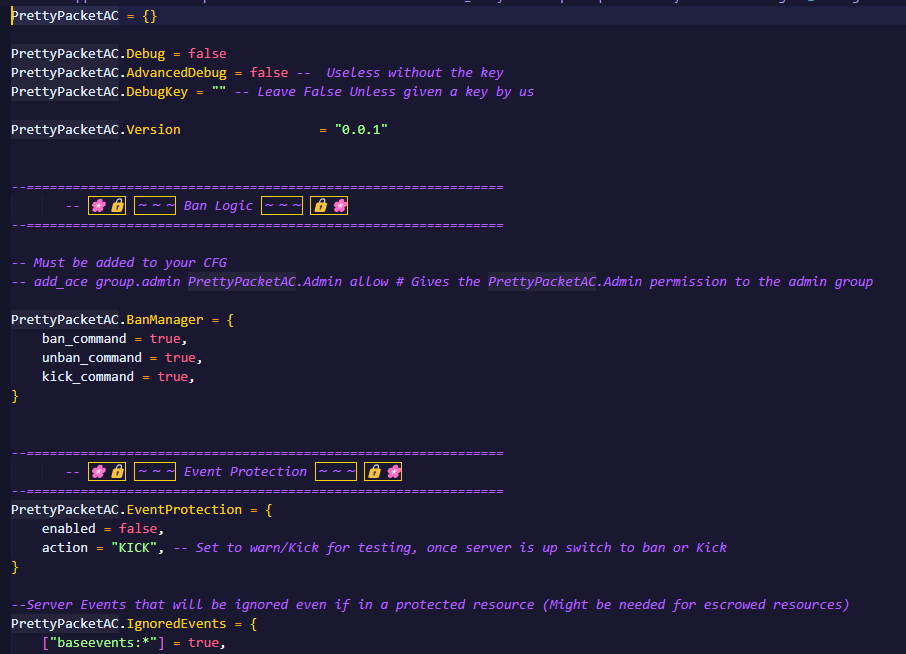Click the AdvancedDebug property name
This screenshot has height=654, width=906.
point(176,73)
